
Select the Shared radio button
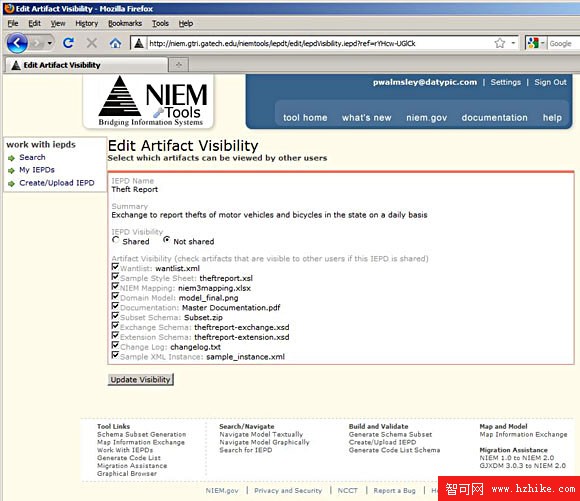click(116, 240)
